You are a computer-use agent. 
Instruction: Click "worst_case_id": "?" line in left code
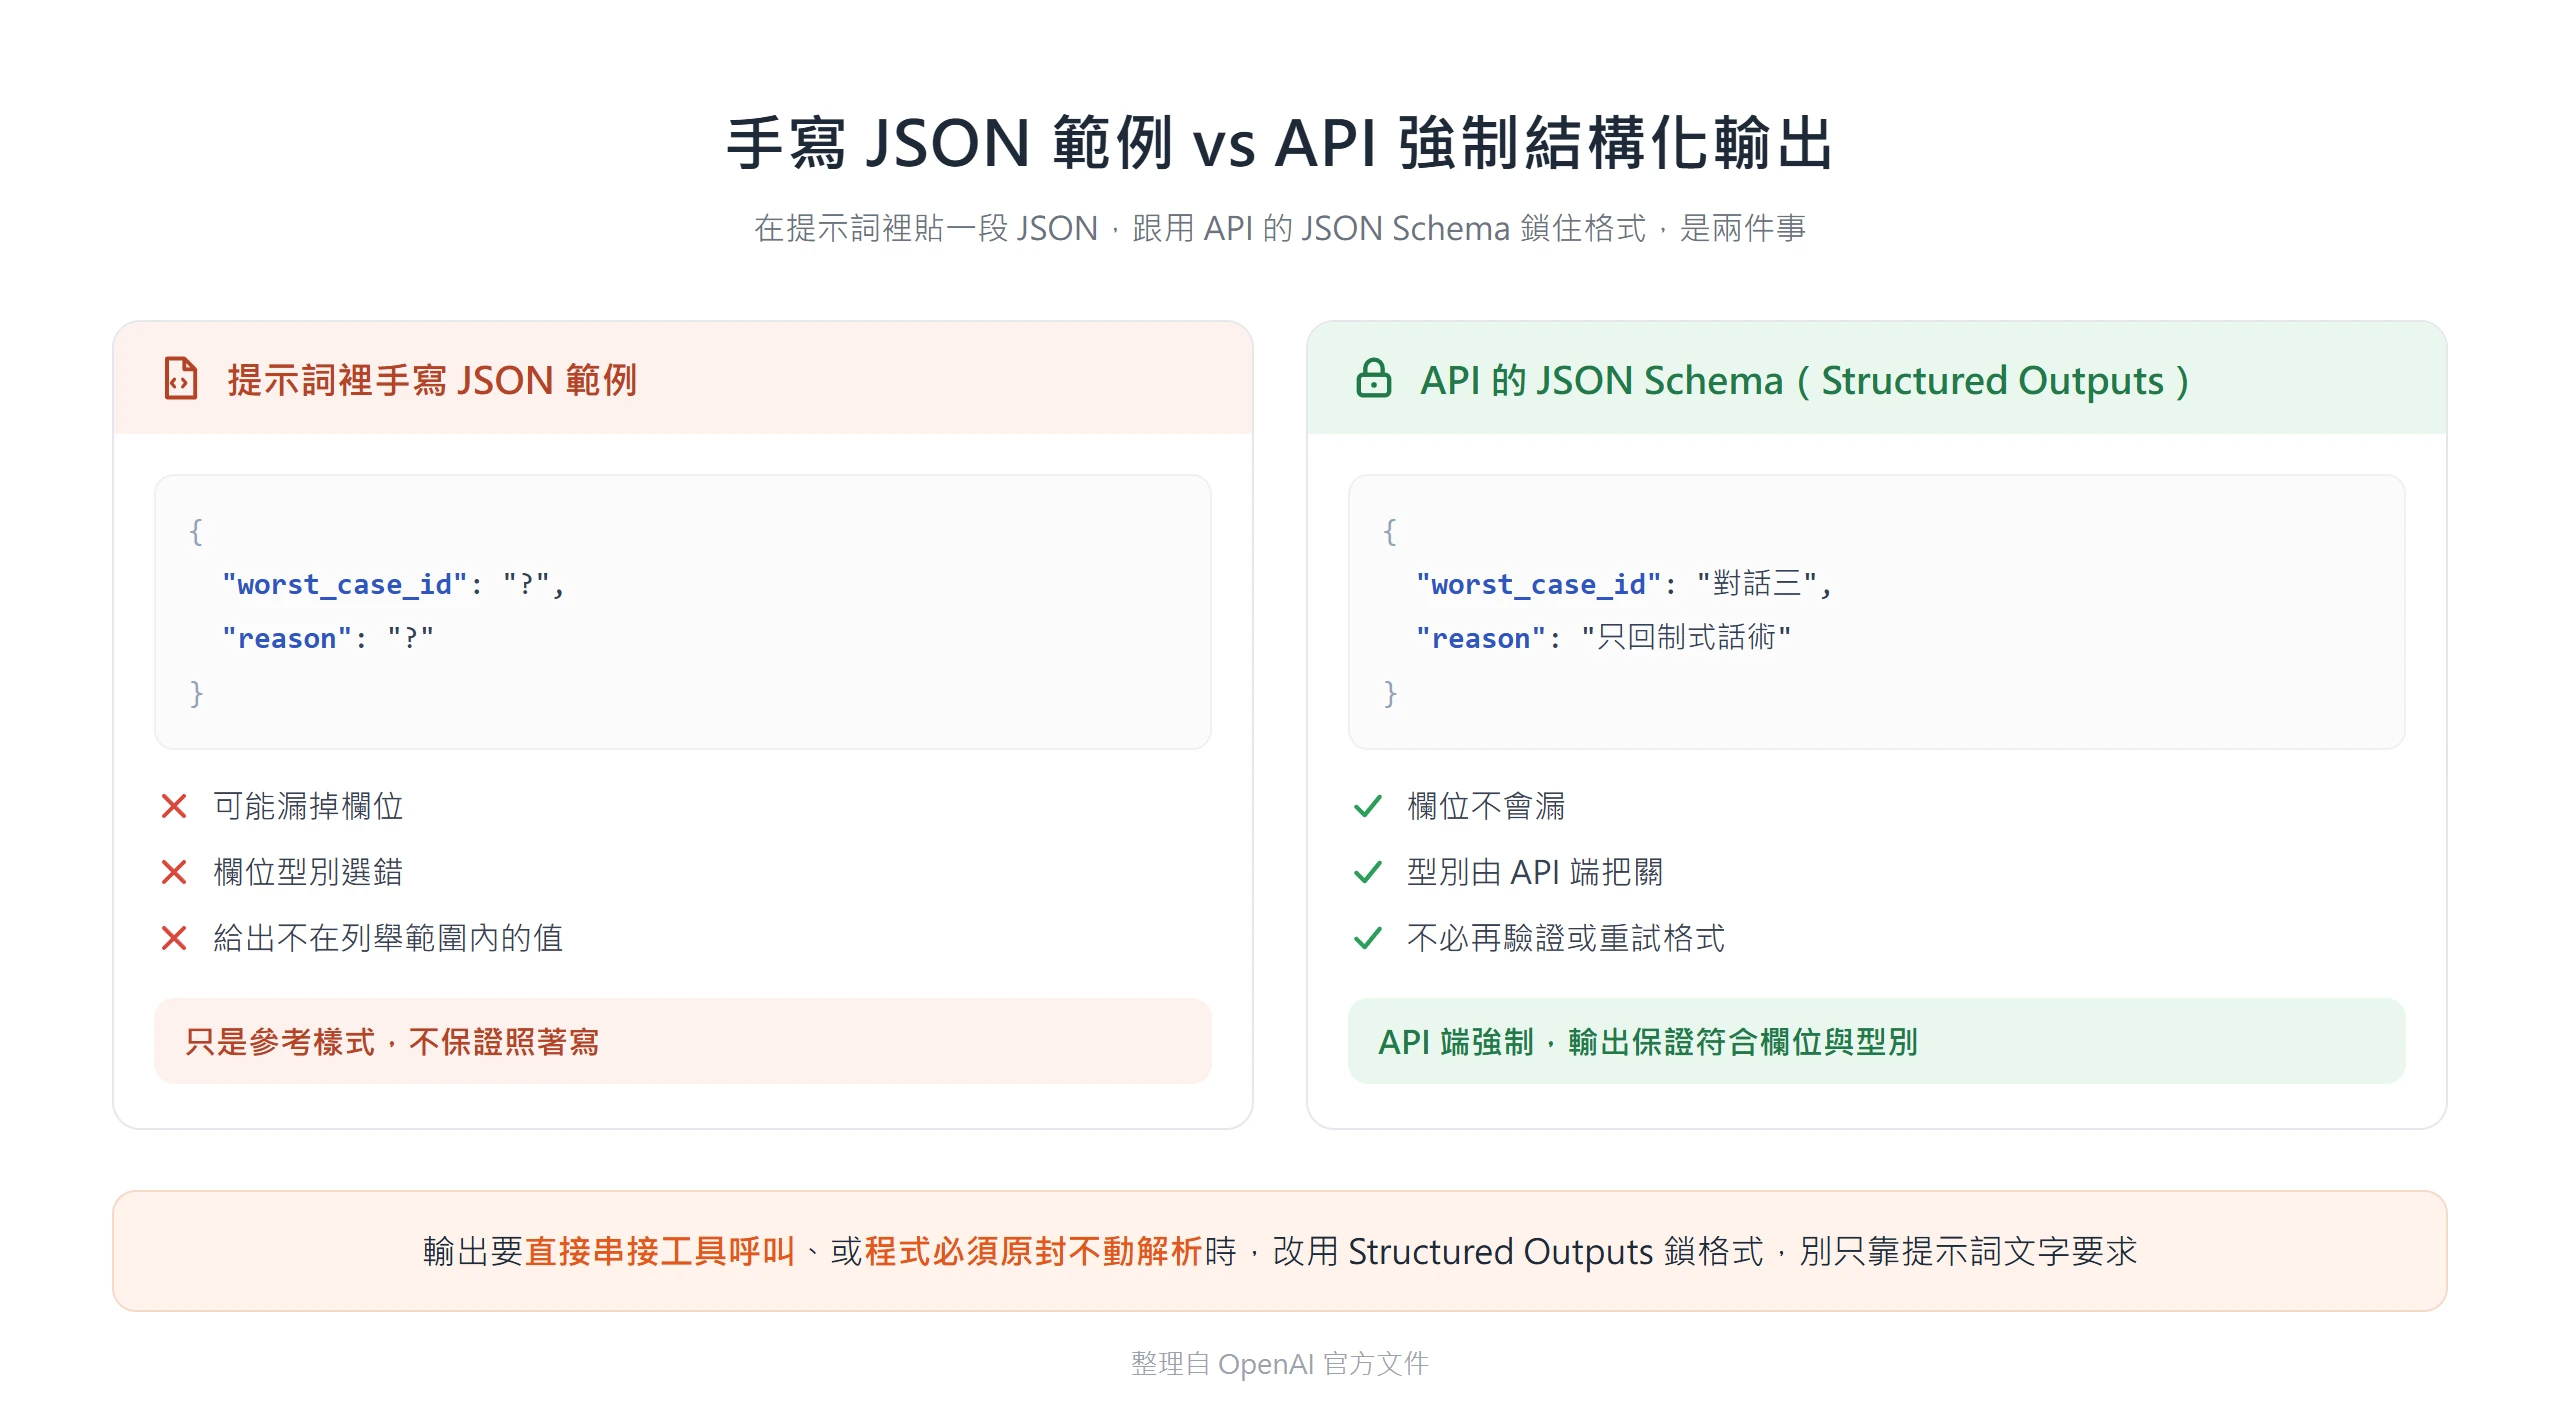(x=393, y=584)
